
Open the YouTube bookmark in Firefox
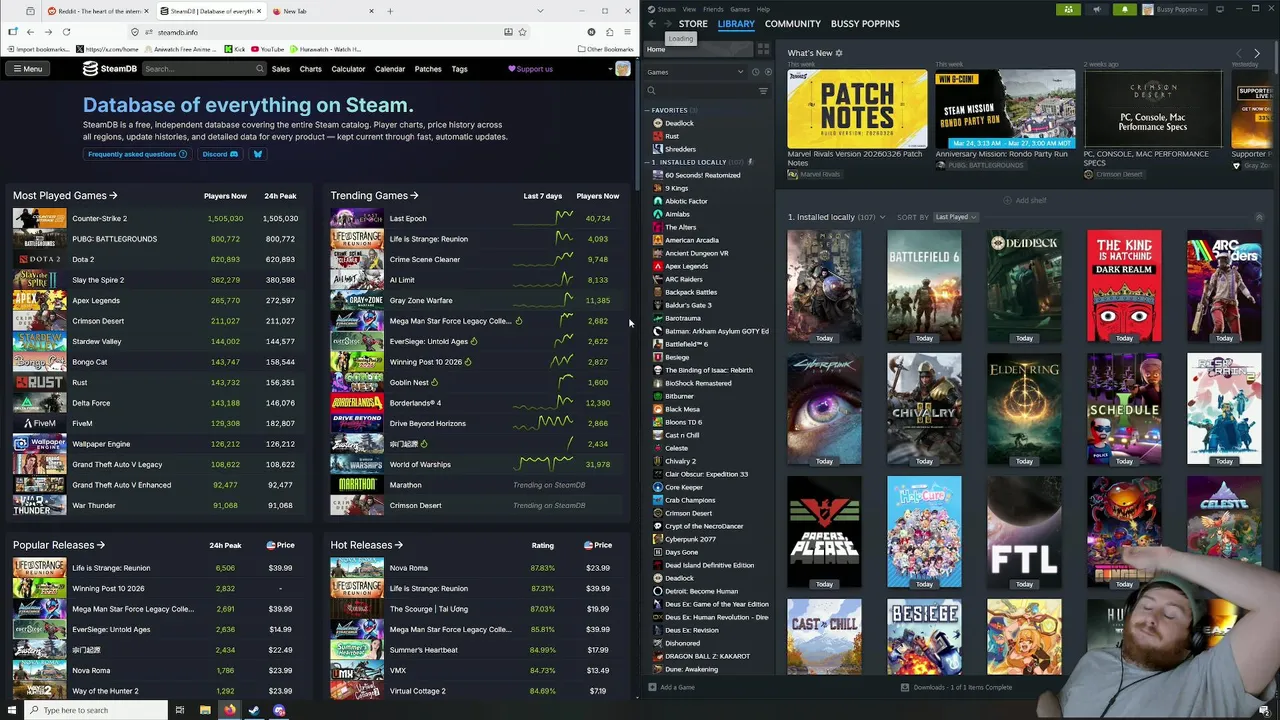267,49
